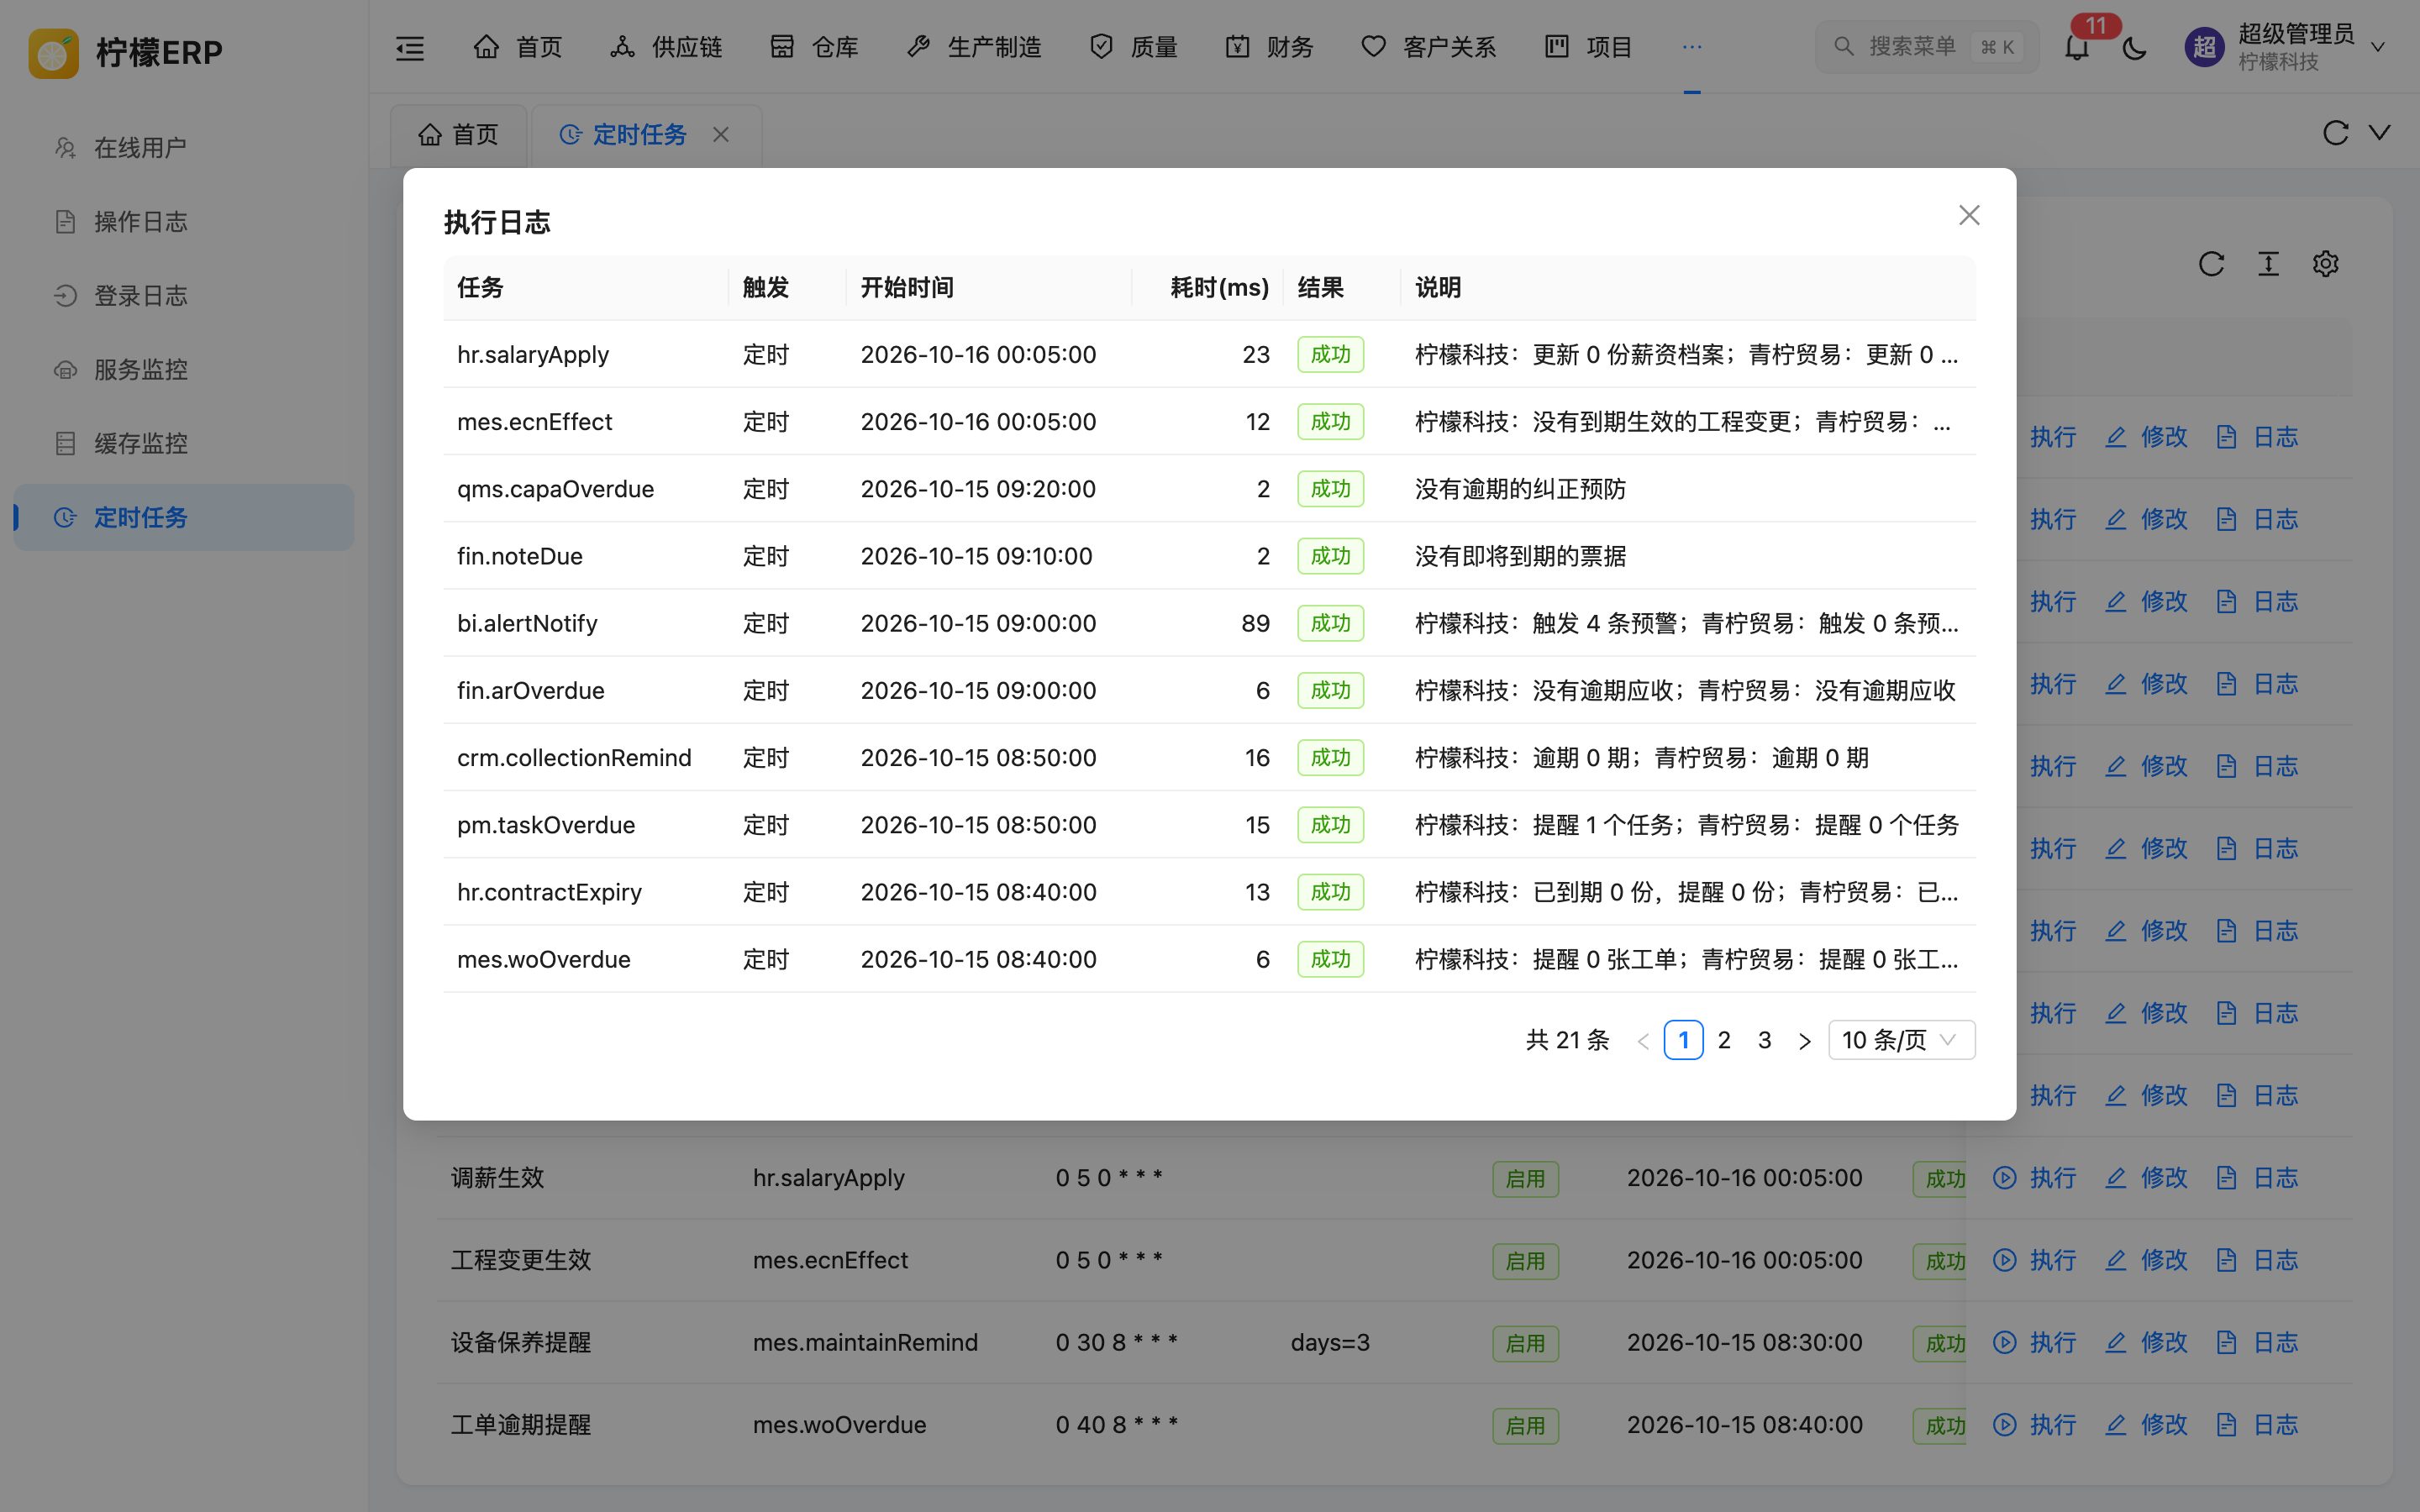2420x1512 pixels.
Task: Switch to the 首页 page tab
Action: click(x=458, y=134)
